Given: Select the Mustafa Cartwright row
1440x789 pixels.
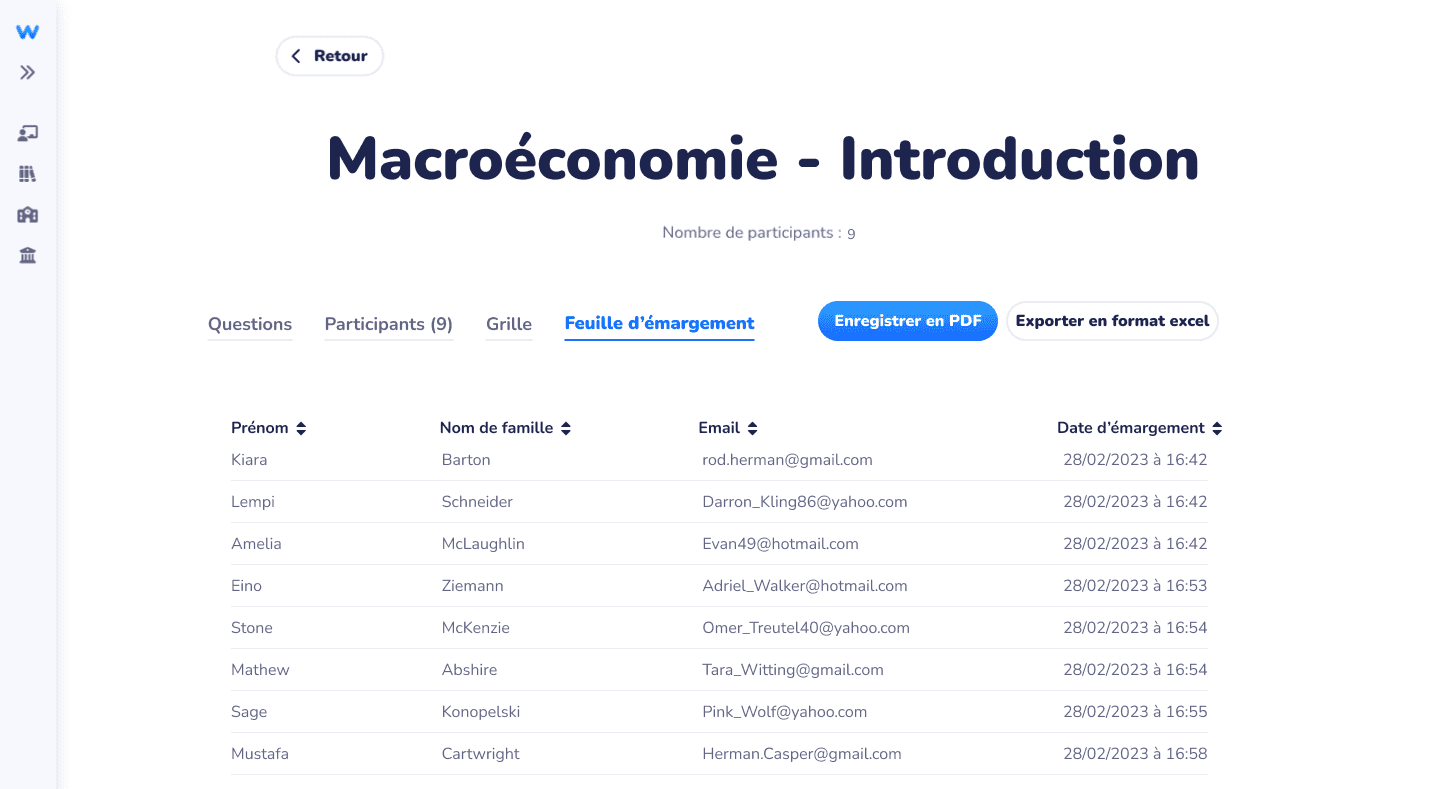Looking at the screenshot, I should [719, 754].
